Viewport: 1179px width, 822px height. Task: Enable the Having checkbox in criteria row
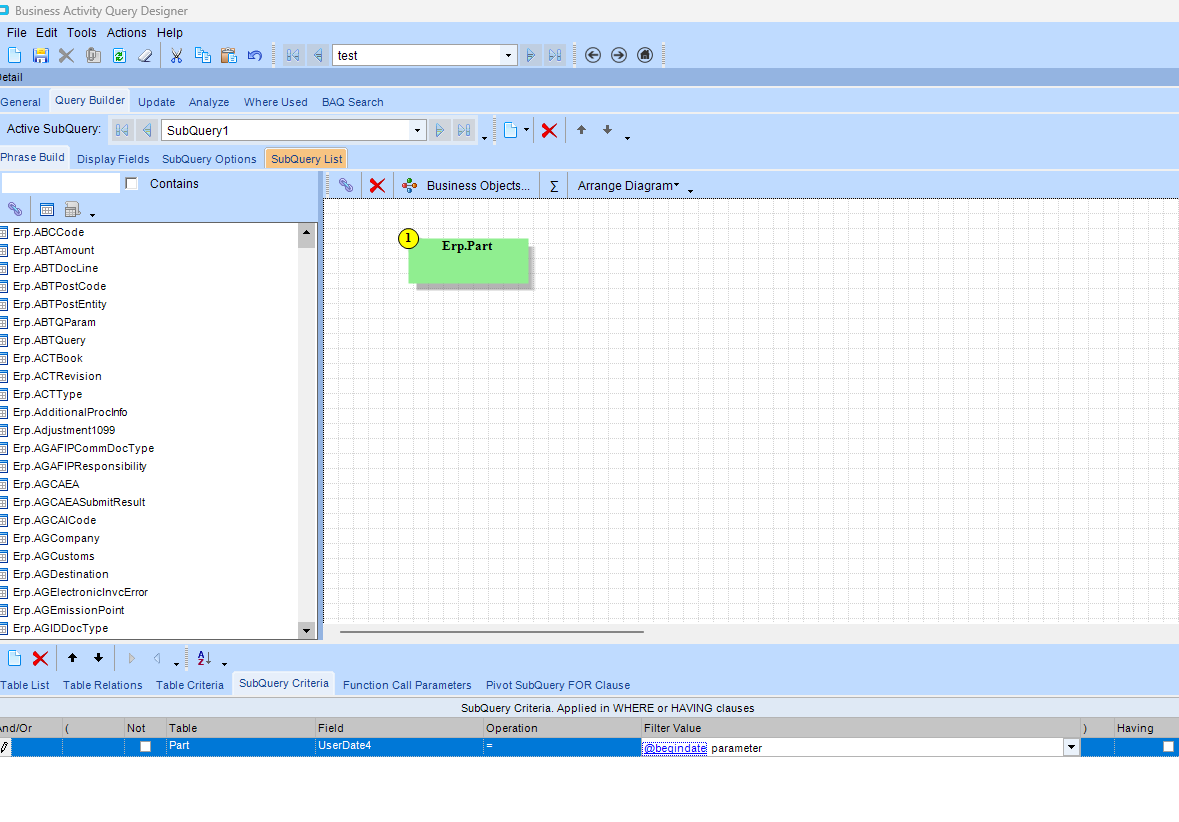1168,747
